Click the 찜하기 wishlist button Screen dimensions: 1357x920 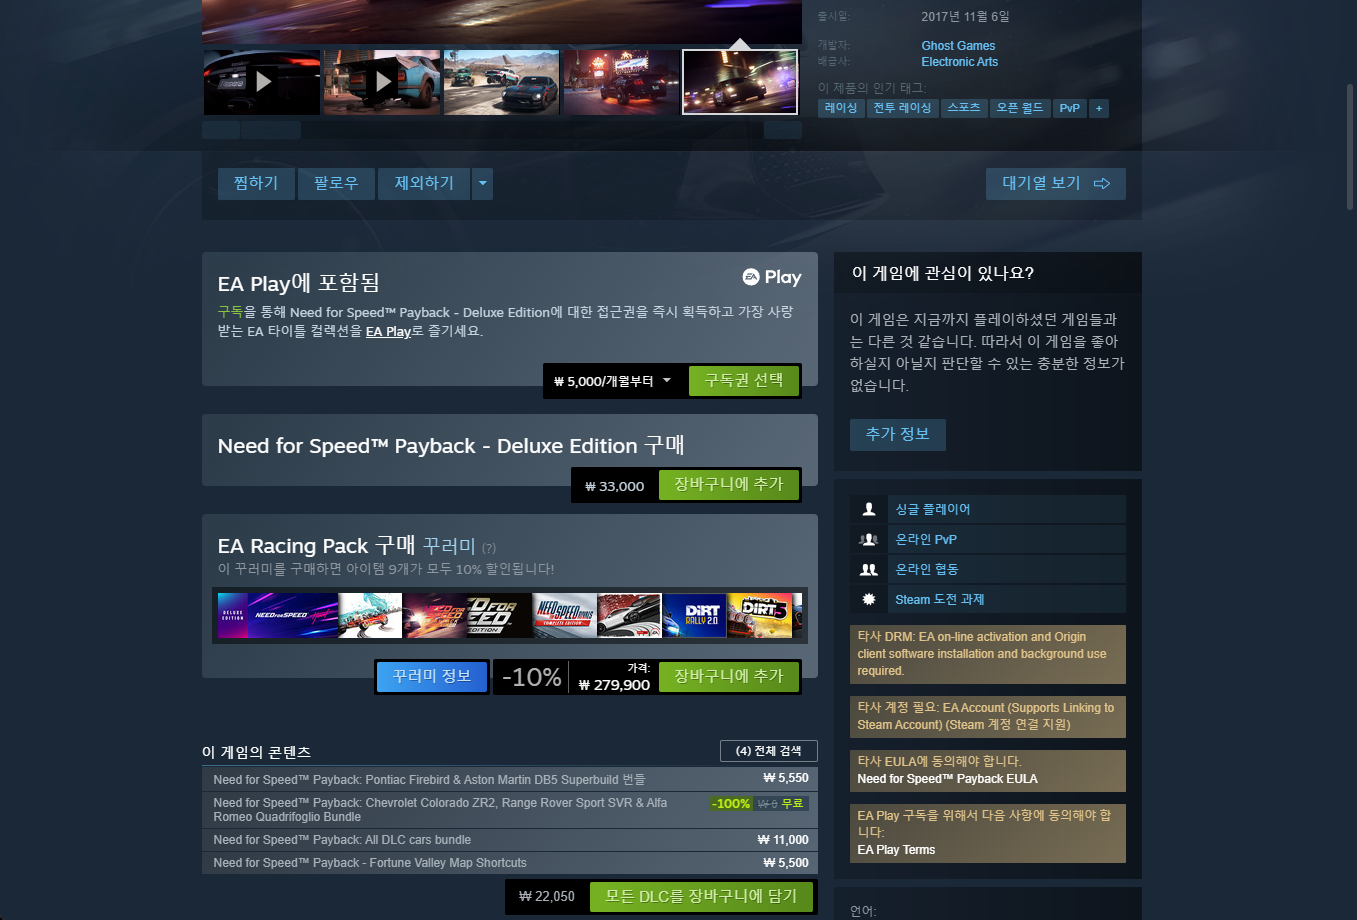point(256,183)
